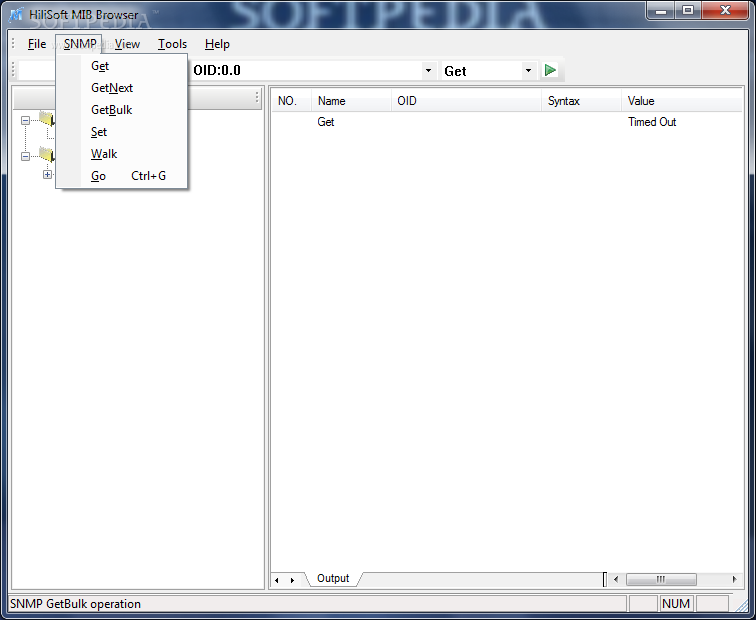Open the OID address dropdown arrow

(x=428, y=70)
